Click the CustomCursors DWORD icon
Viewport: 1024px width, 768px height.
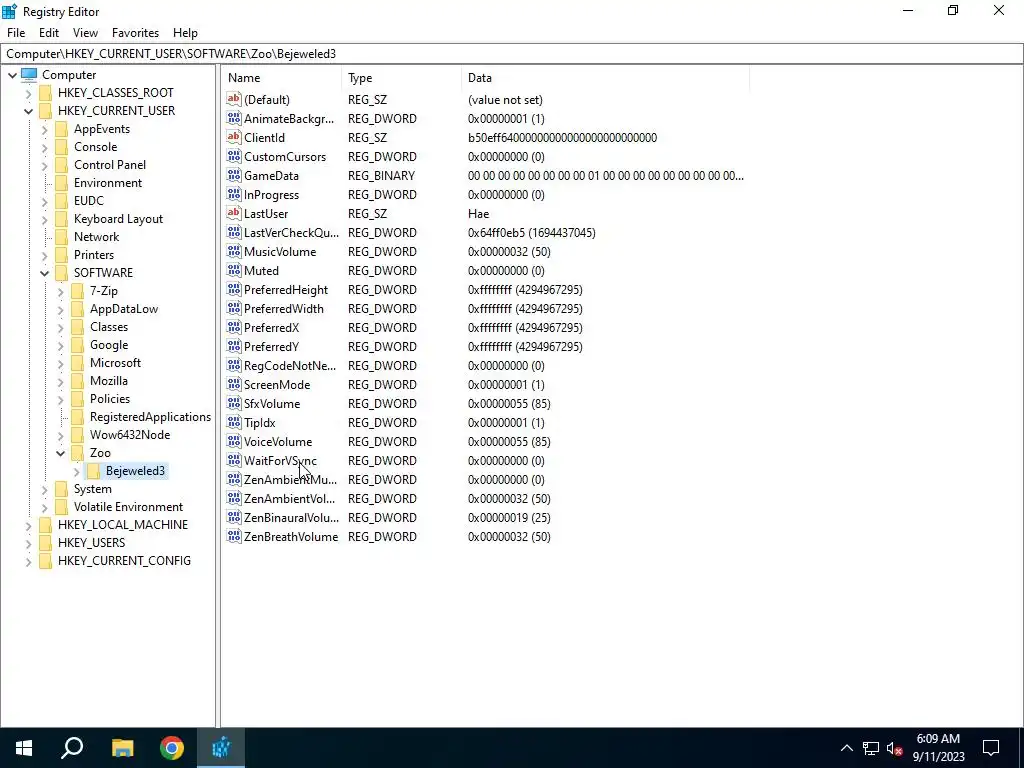[x=234, y=157]
